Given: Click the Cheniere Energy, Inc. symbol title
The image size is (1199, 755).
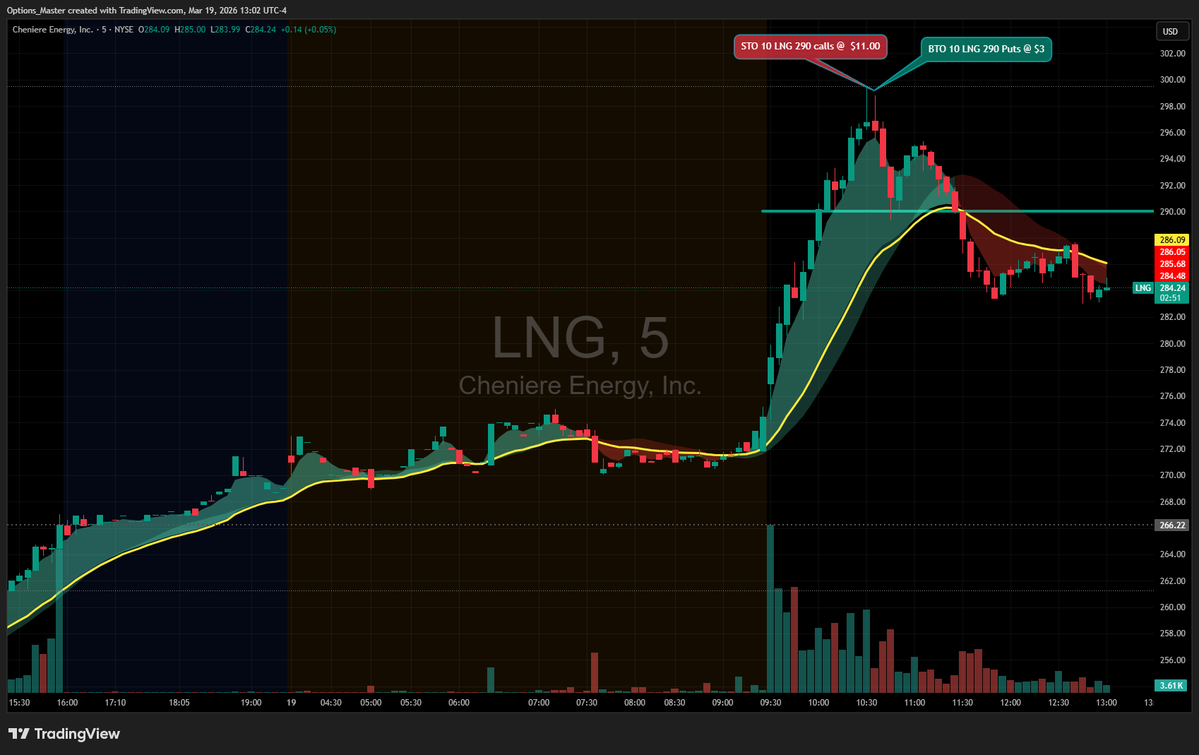Looking at the screenshot, I should [53, 30].
